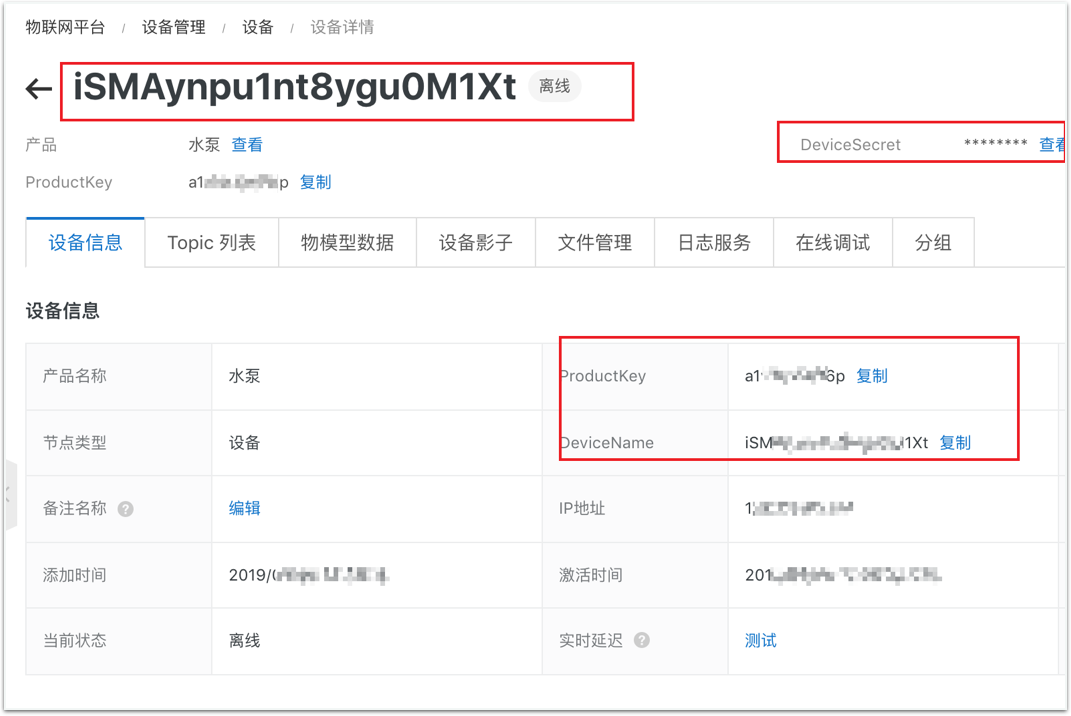View the DeviceSecret via 查看 link
The height and width of the screenshot is (716, 1071).
(1052, 145)
